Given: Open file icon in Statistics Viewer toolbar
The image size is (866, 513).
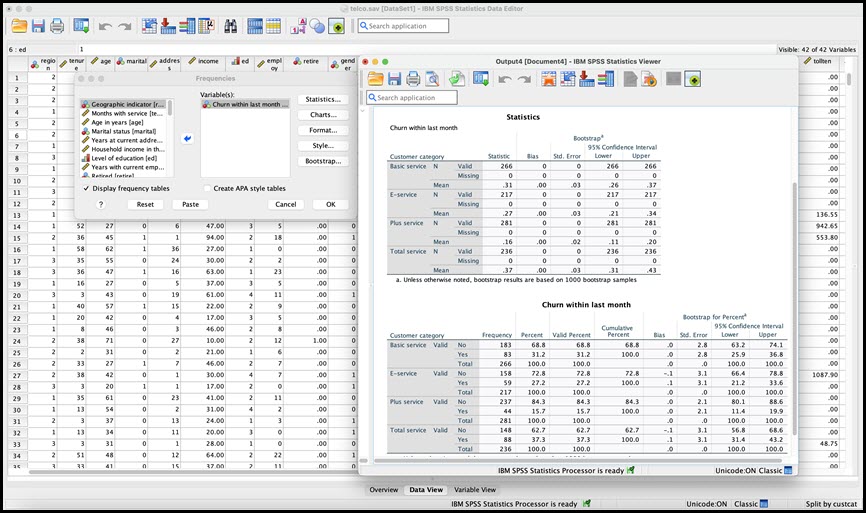Looking at the screenshot, I should pos(376,79).
